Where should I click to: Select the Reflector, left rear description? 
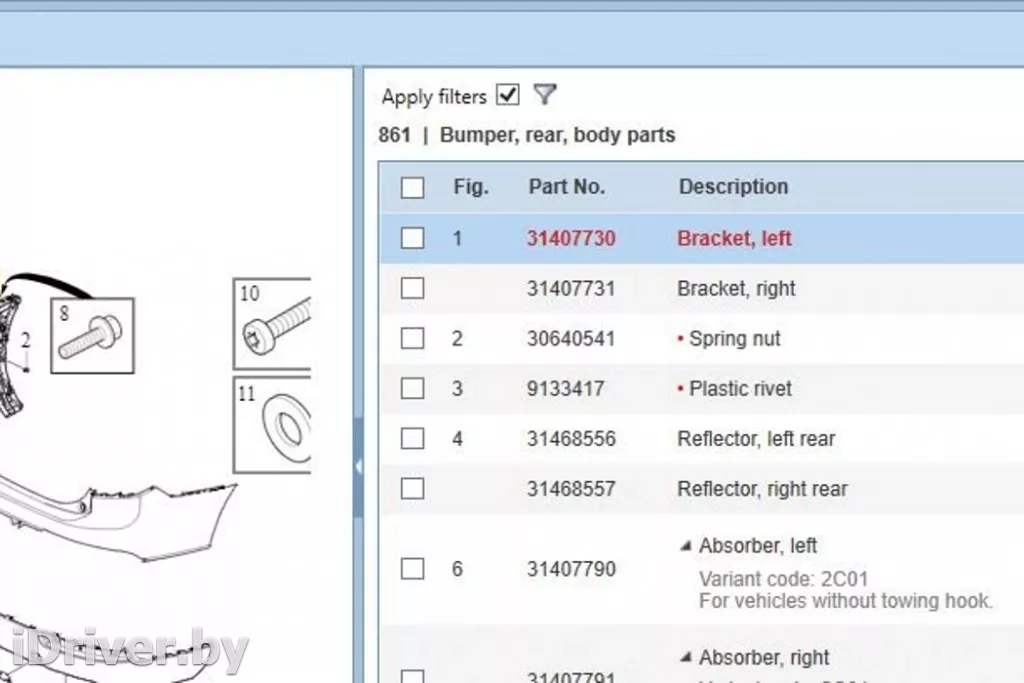[756, 439]
